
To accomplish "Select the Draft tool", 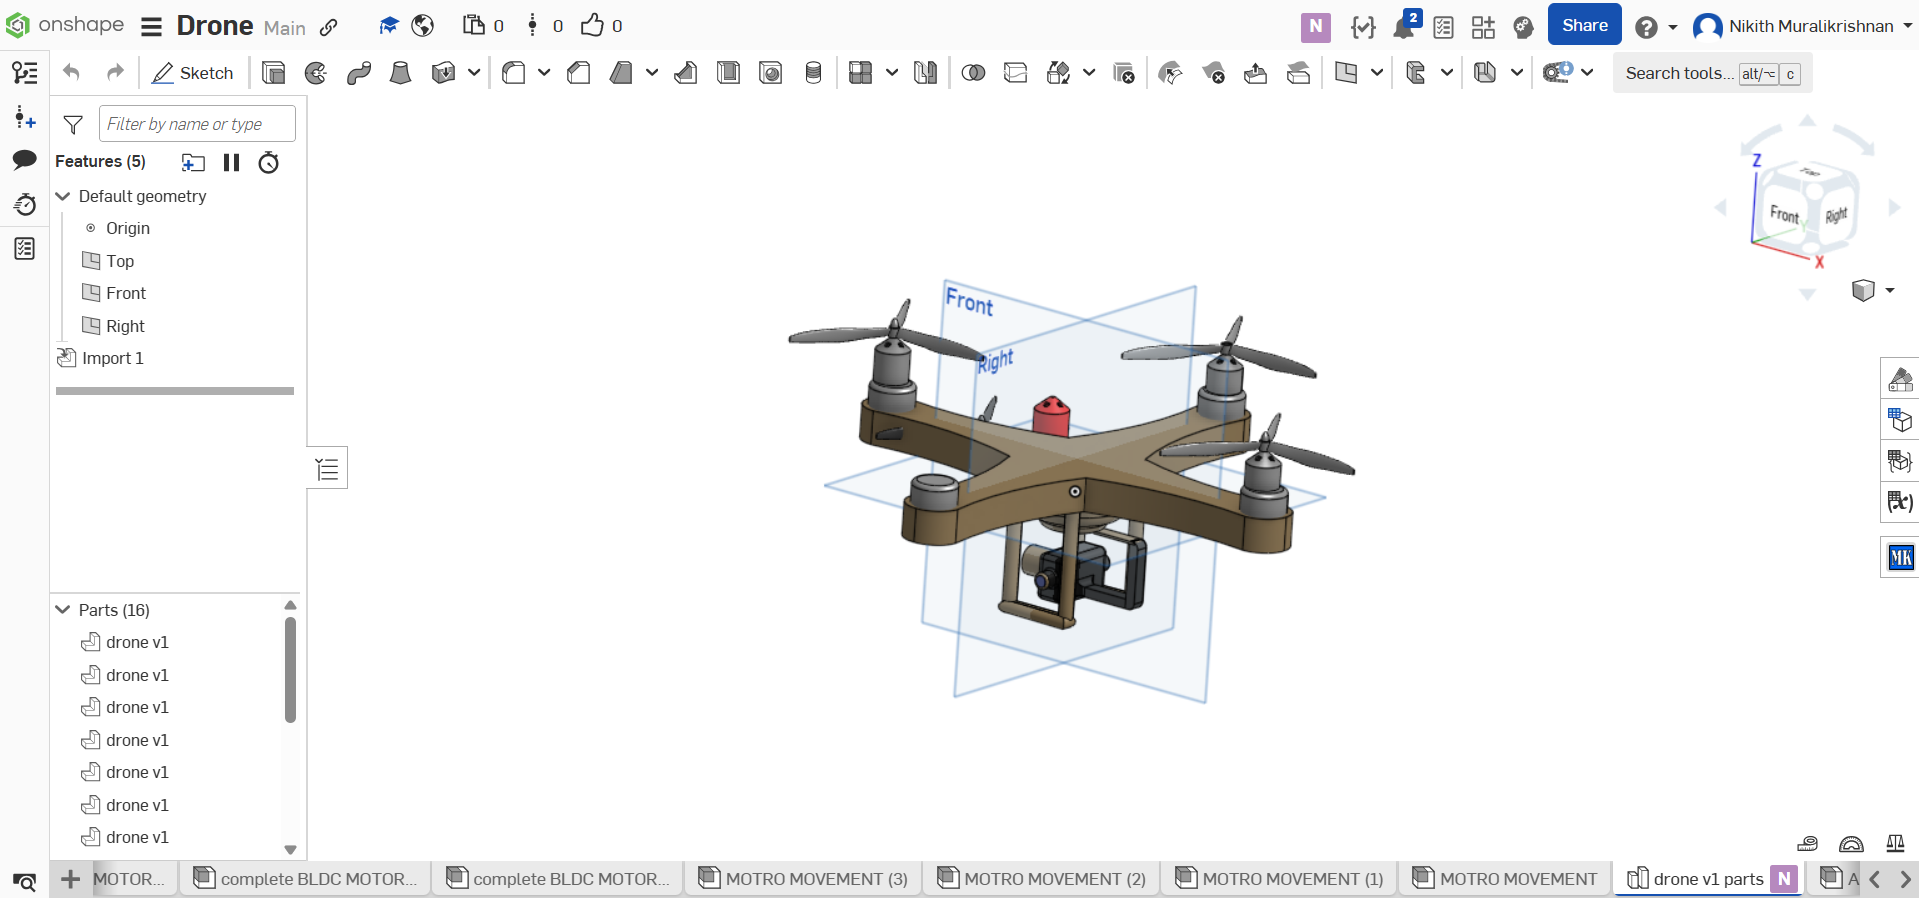I will point(621,73).
